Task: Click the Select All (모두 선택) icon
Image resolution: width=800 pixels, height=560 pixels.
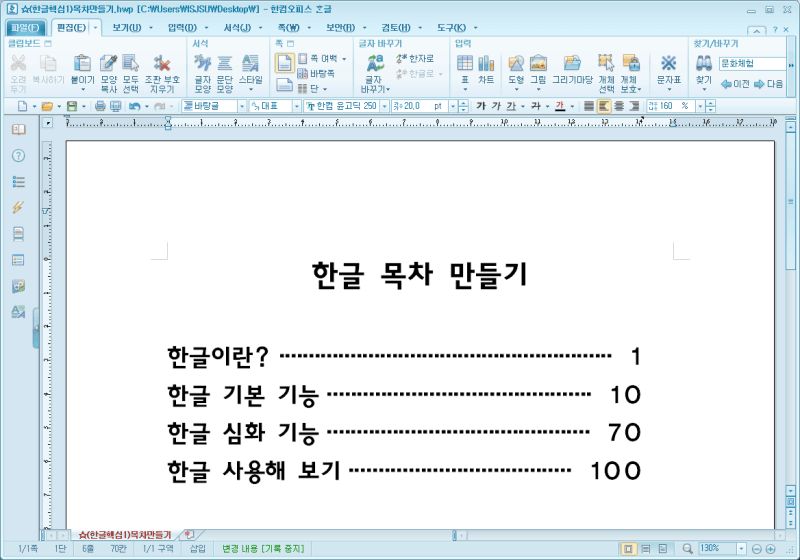Action: tap(131, 63)
